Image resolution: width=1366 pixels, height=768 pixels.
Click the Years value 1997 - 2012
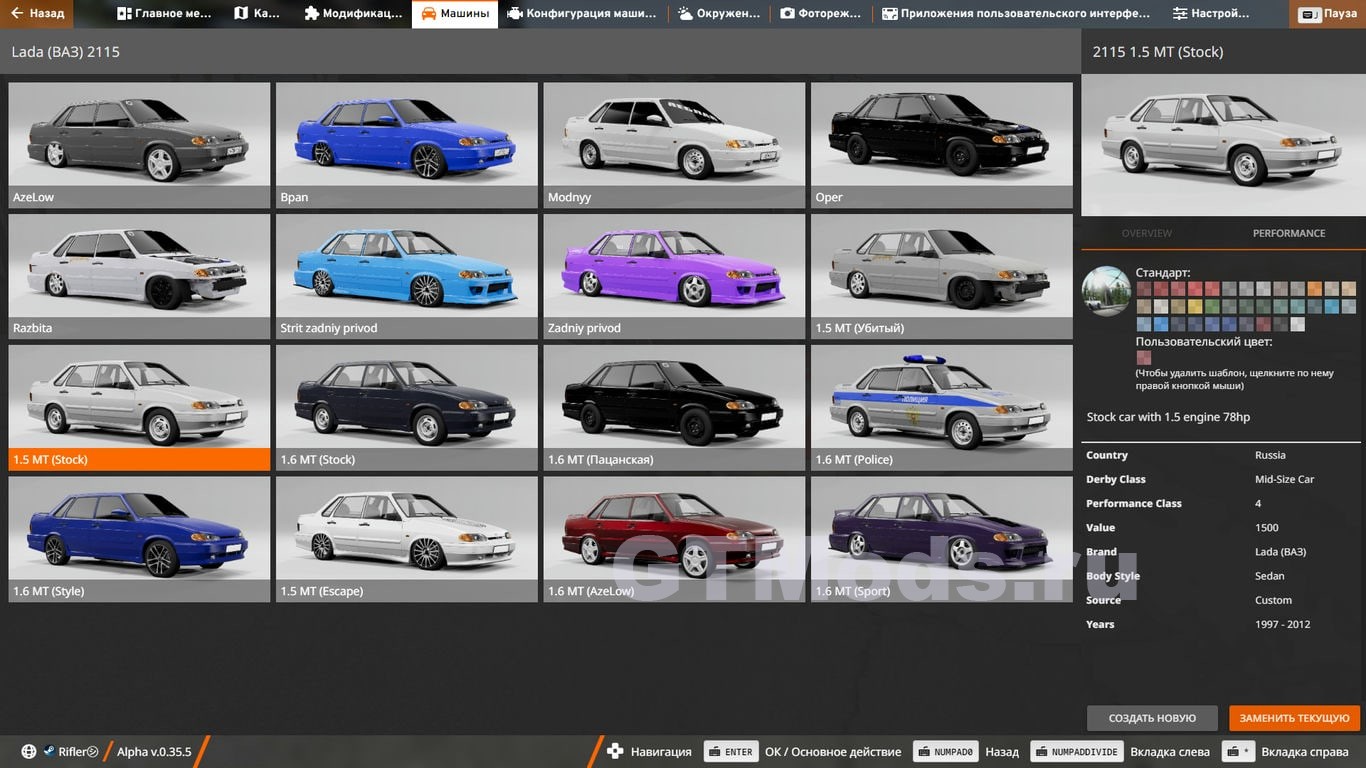click(x=1282, y=624)
